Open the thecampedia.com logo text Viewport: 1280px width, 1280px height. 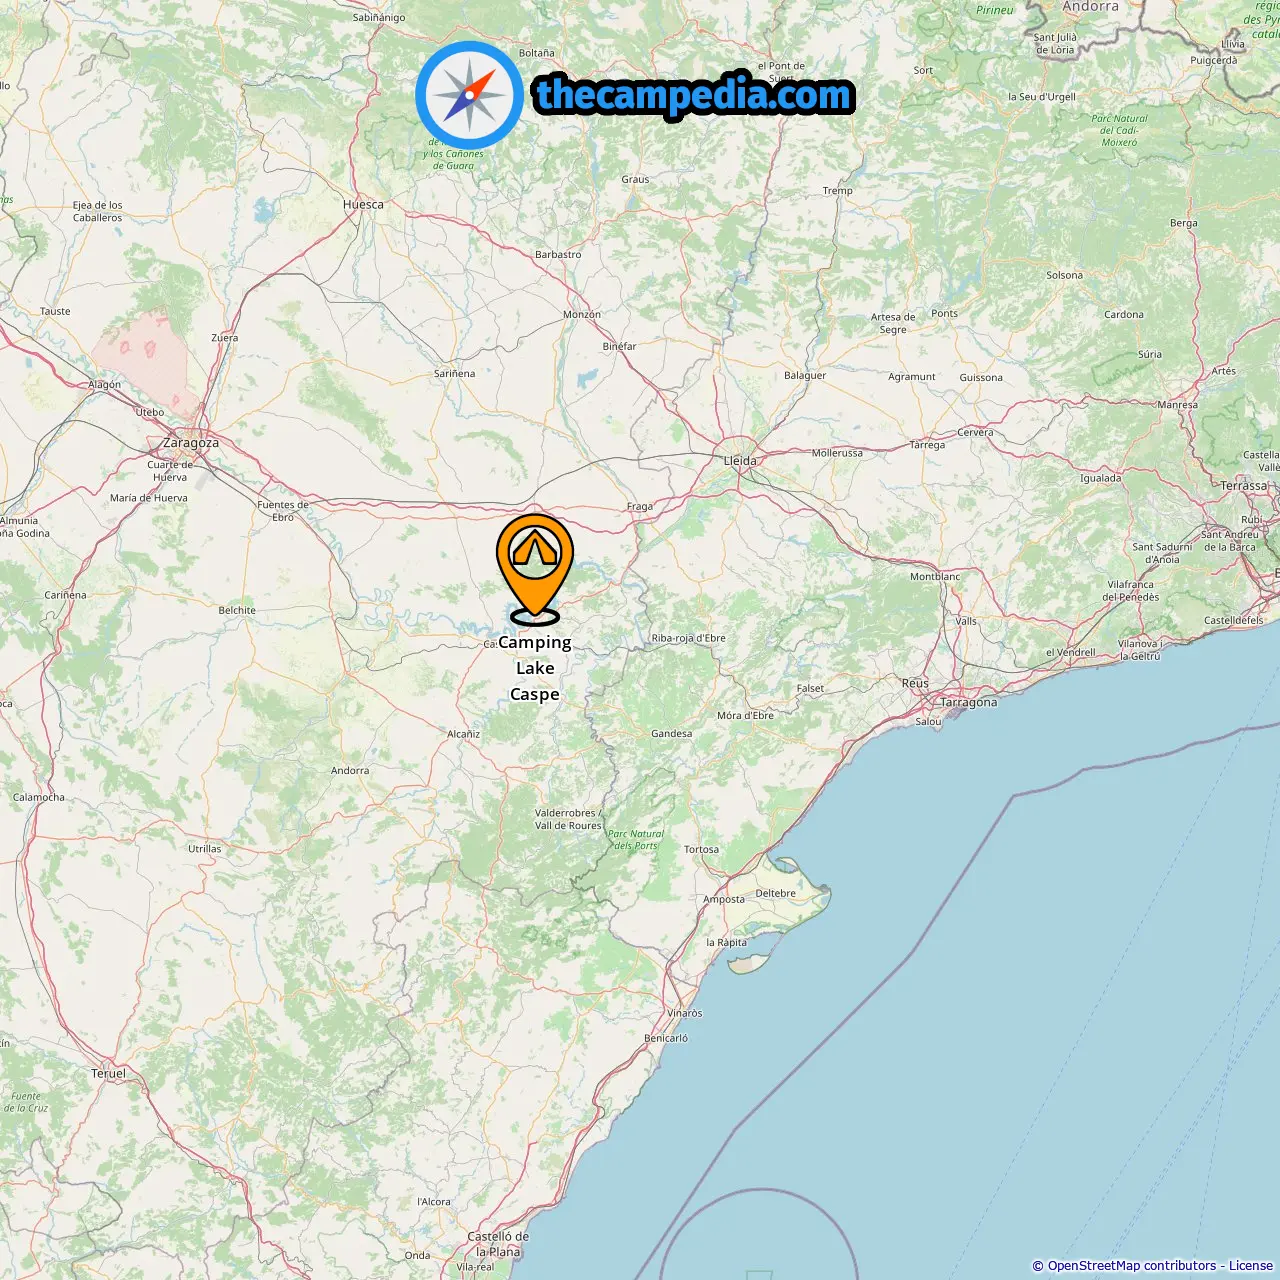tap(694, 95)
